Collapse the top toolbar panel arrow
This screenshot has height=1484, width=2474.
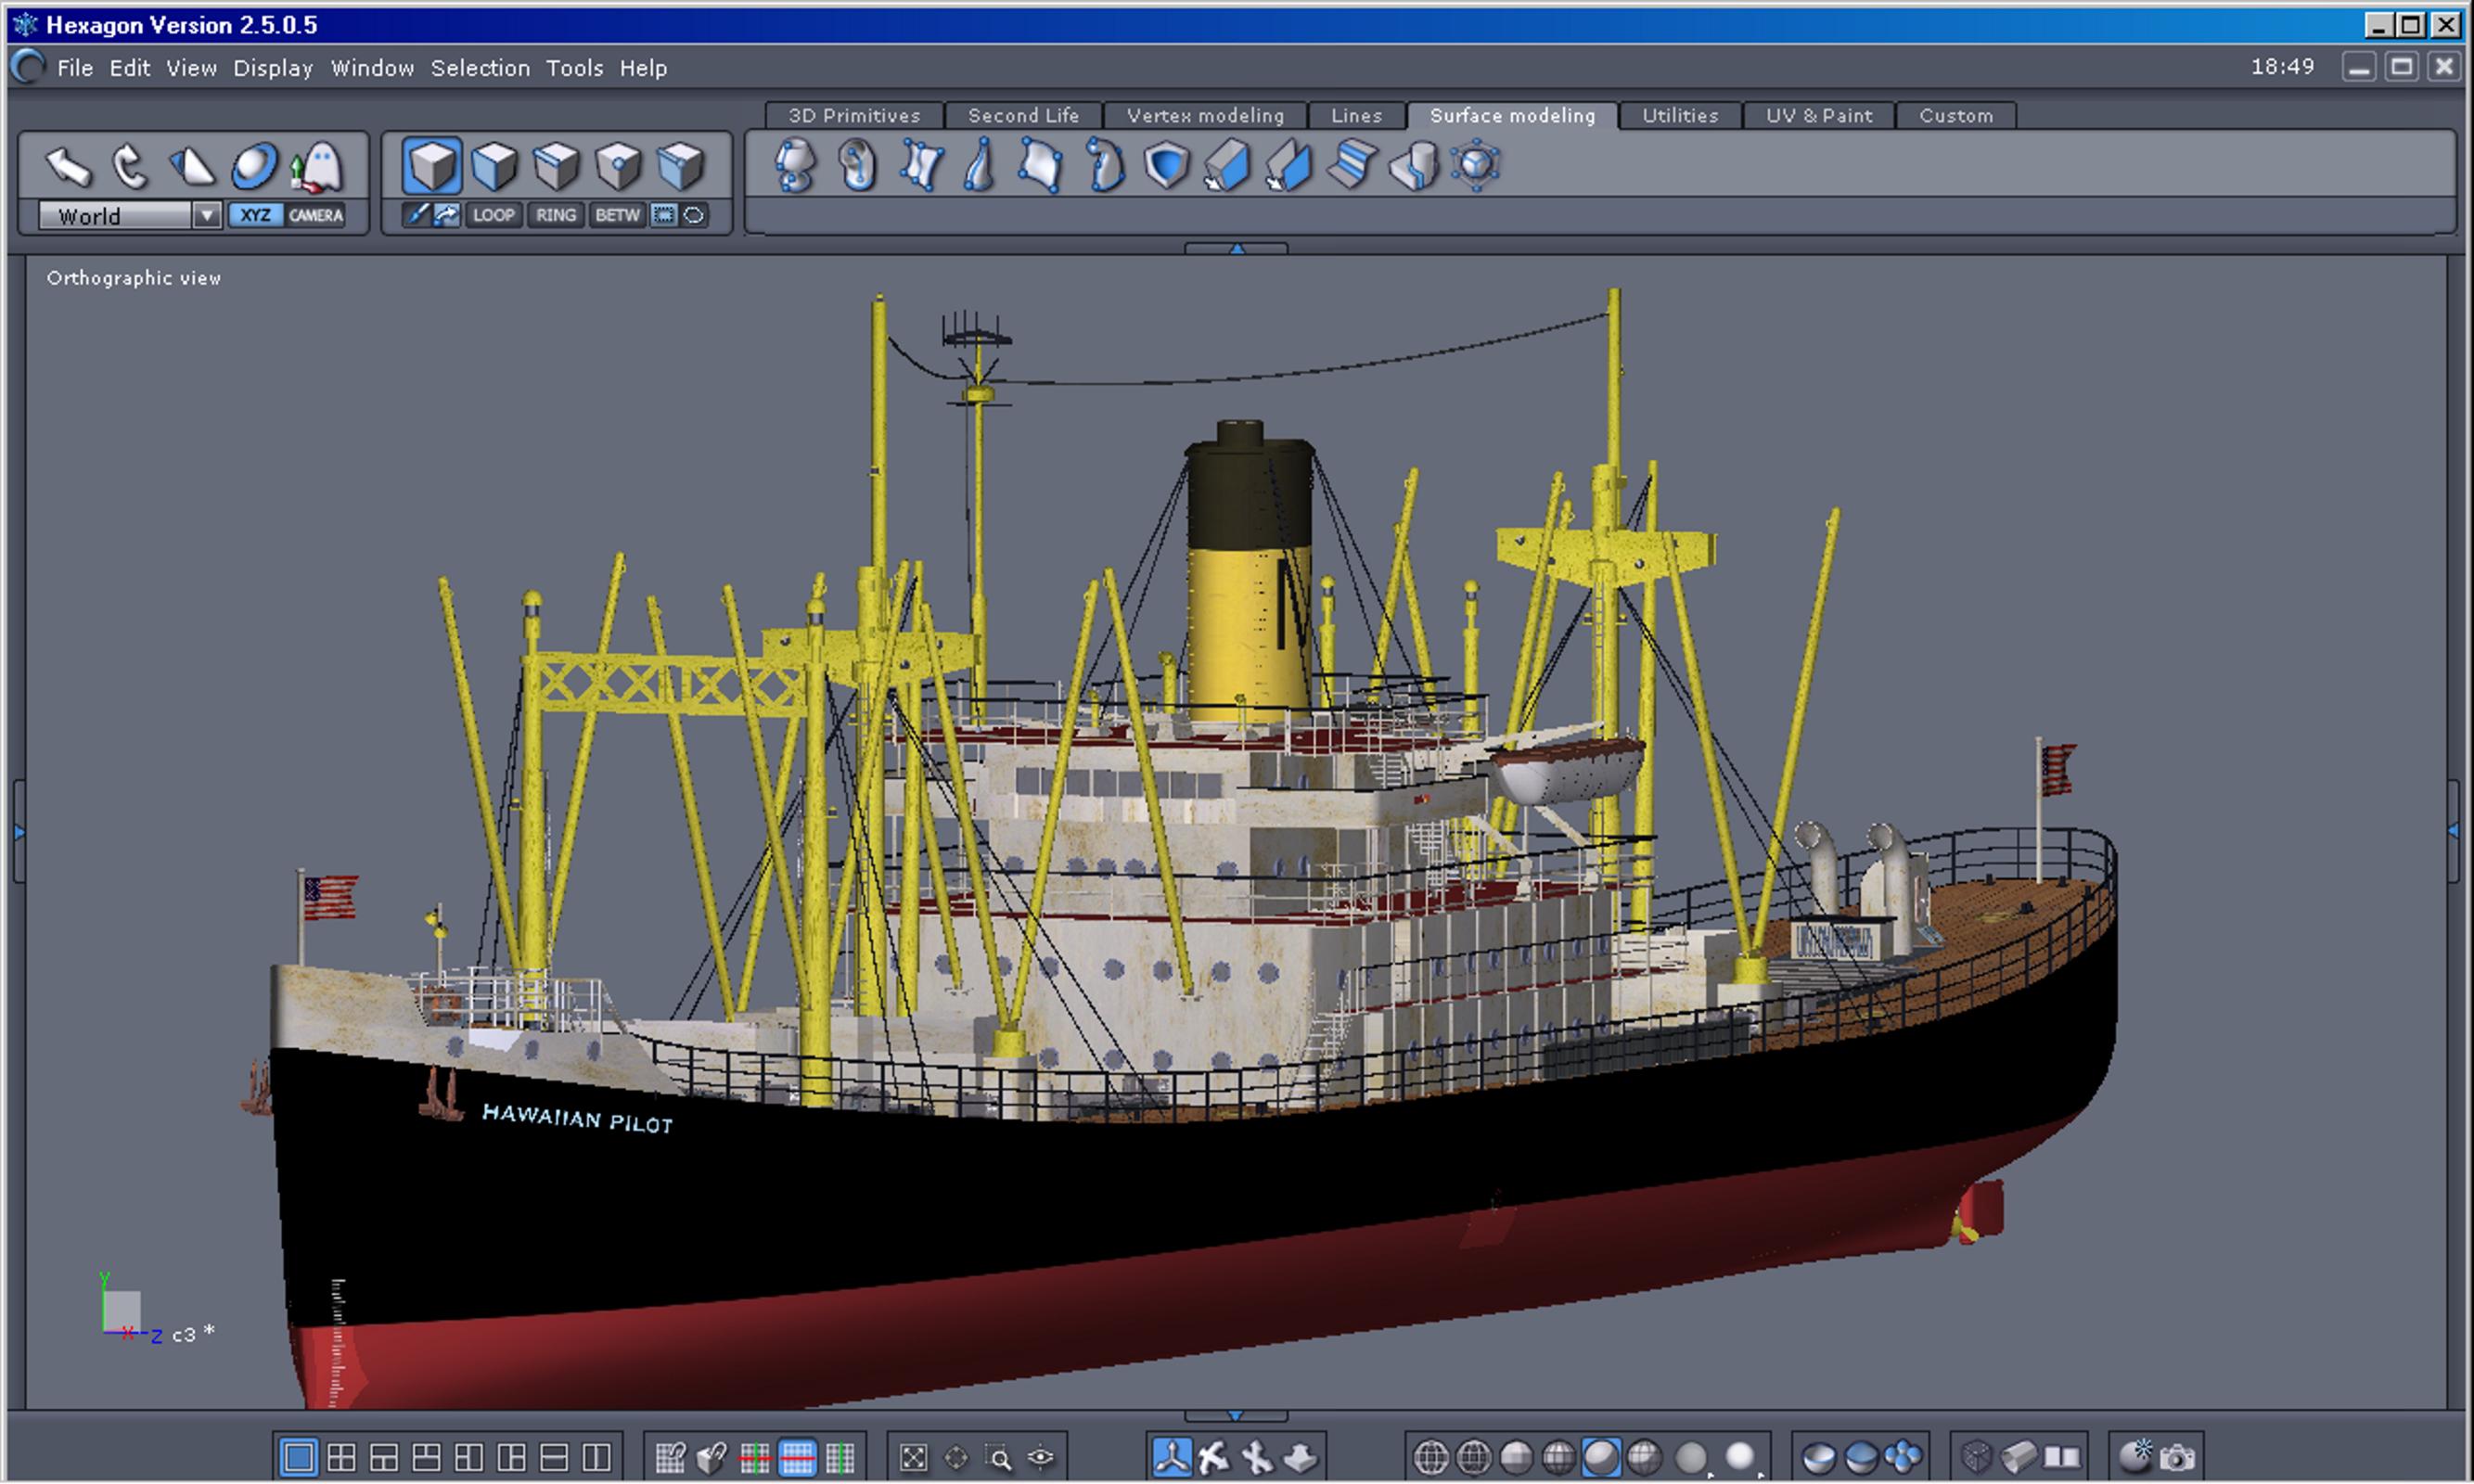[1236, 248]
